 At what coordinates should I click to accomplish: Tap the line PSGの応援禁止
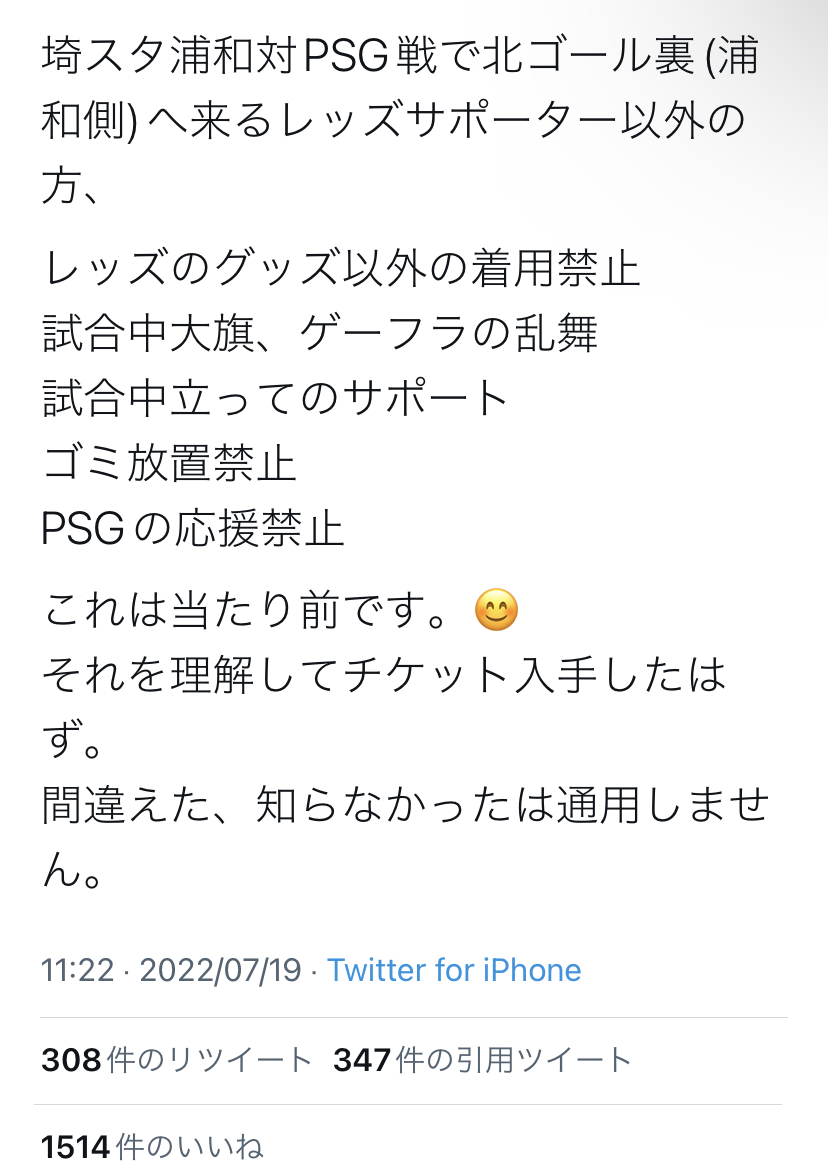coord(193,529)
